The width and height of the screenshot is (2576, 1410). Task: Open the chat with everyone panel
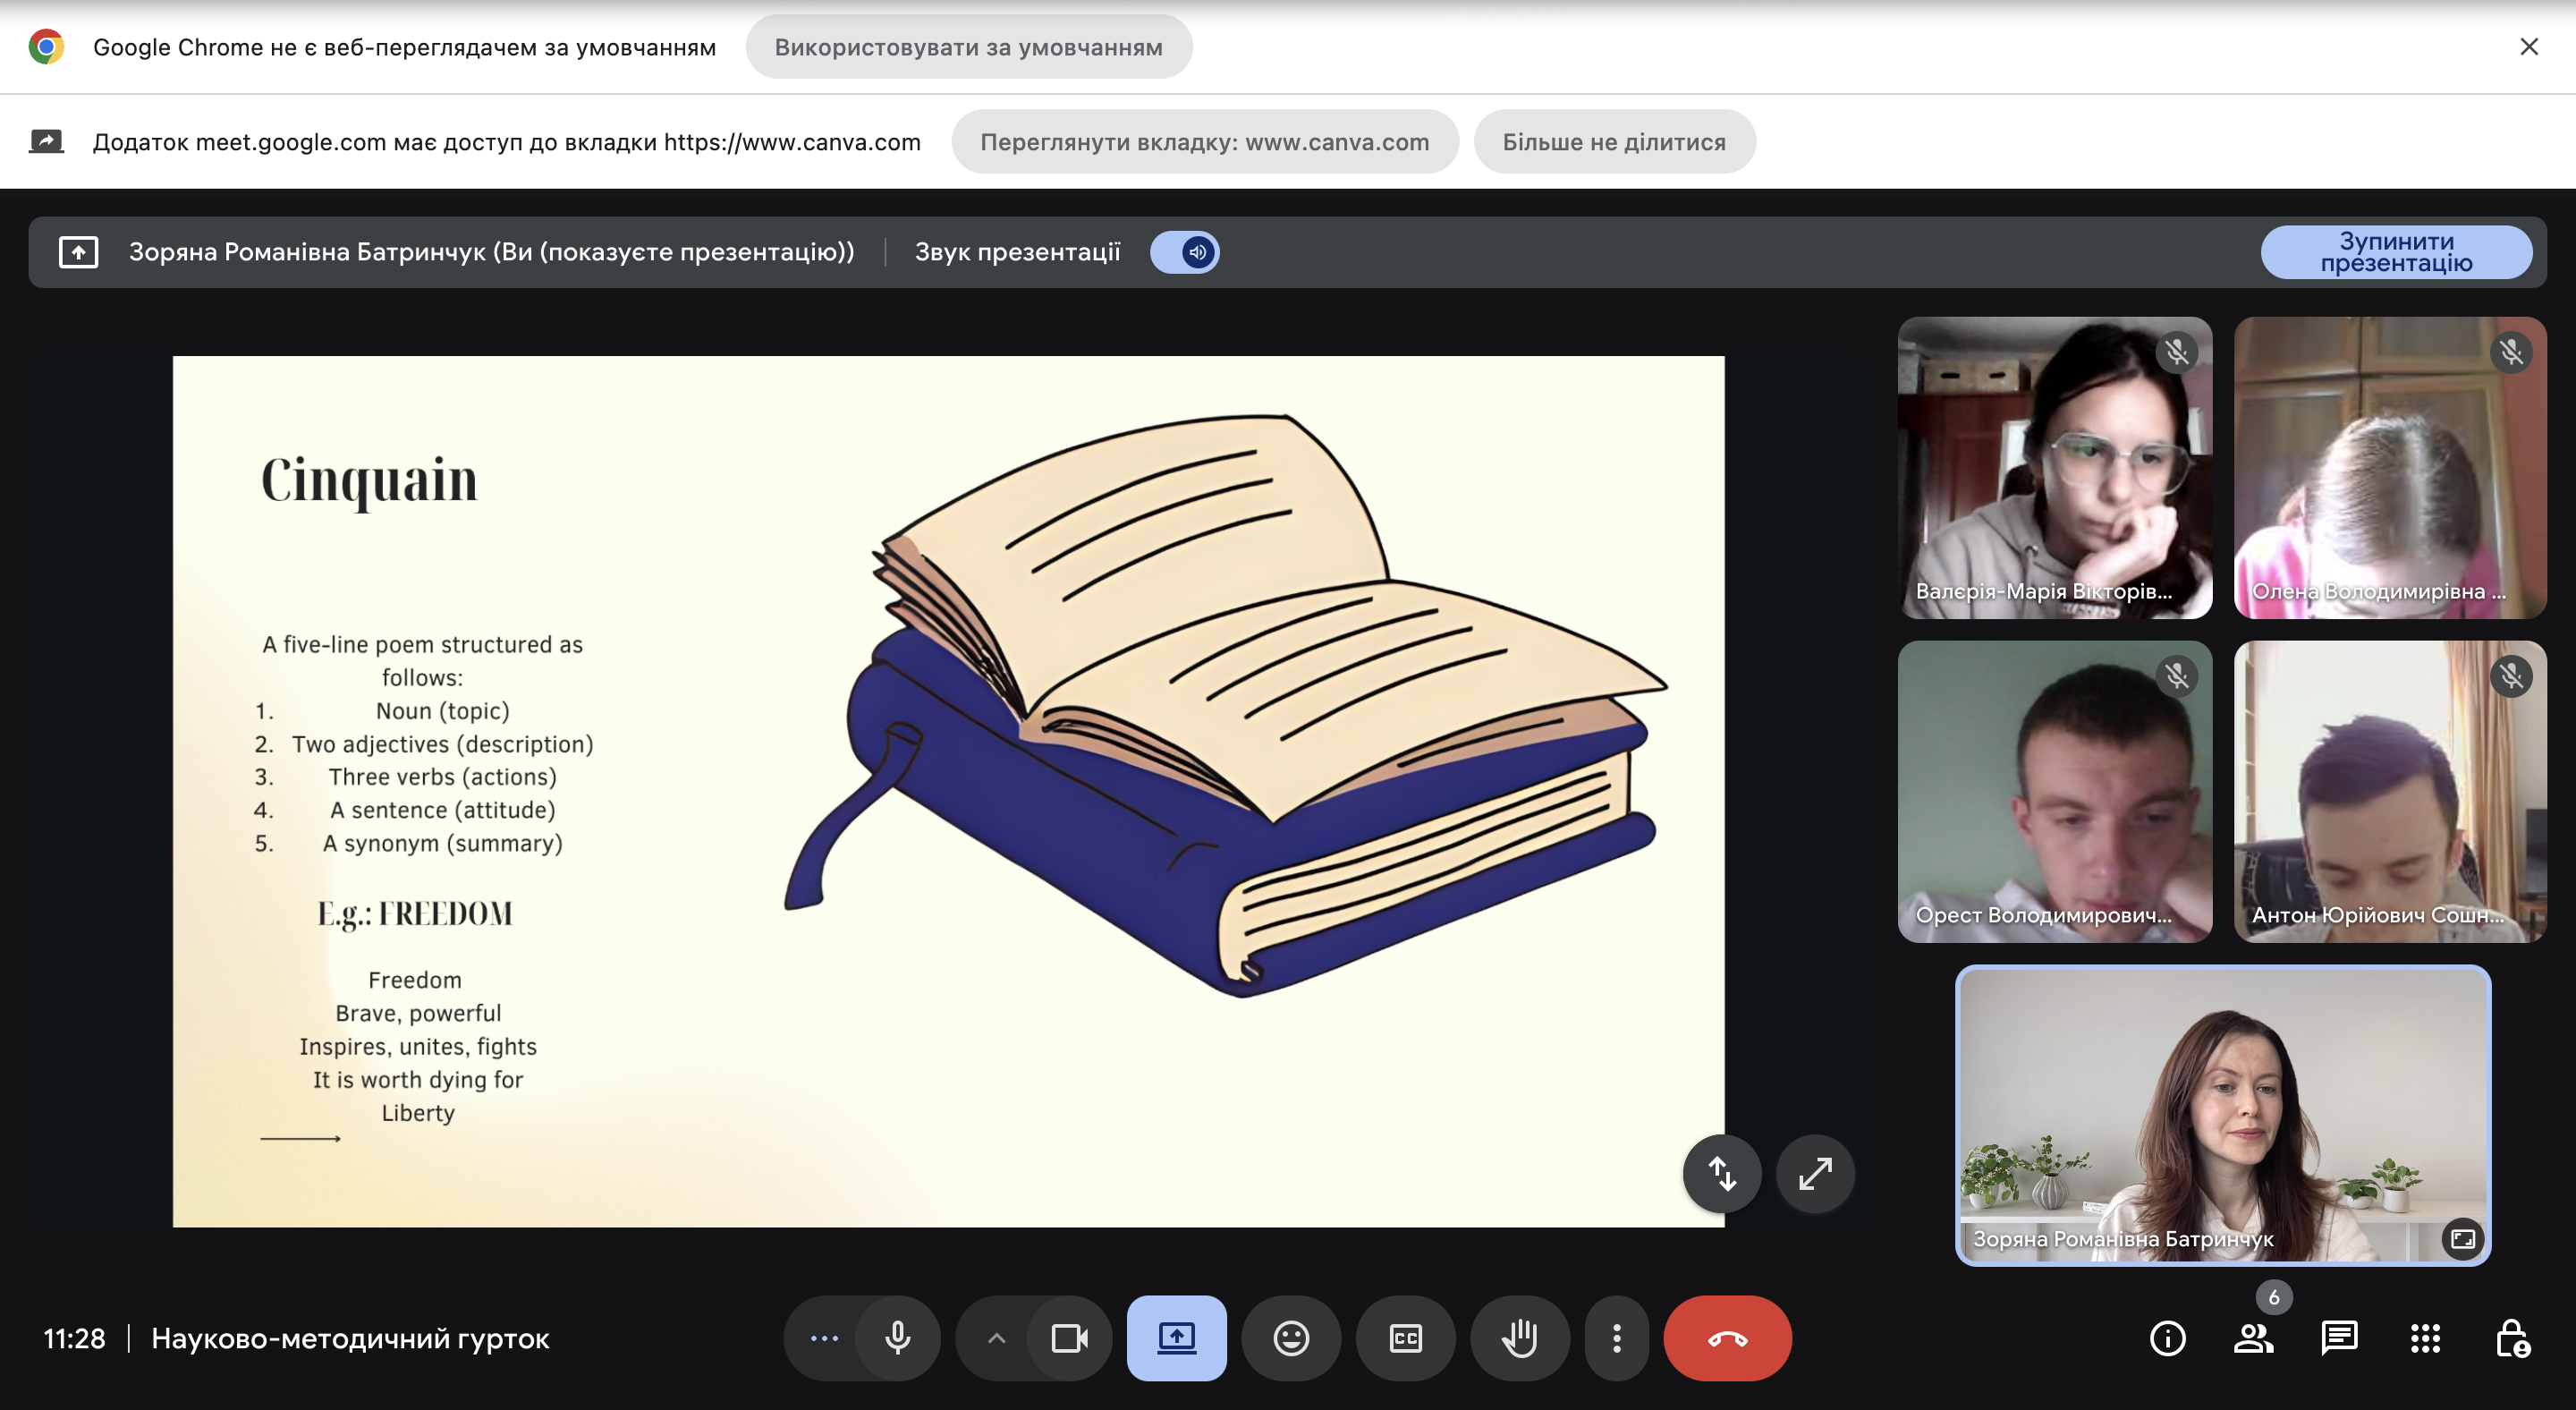[x=2339, y=1338]
